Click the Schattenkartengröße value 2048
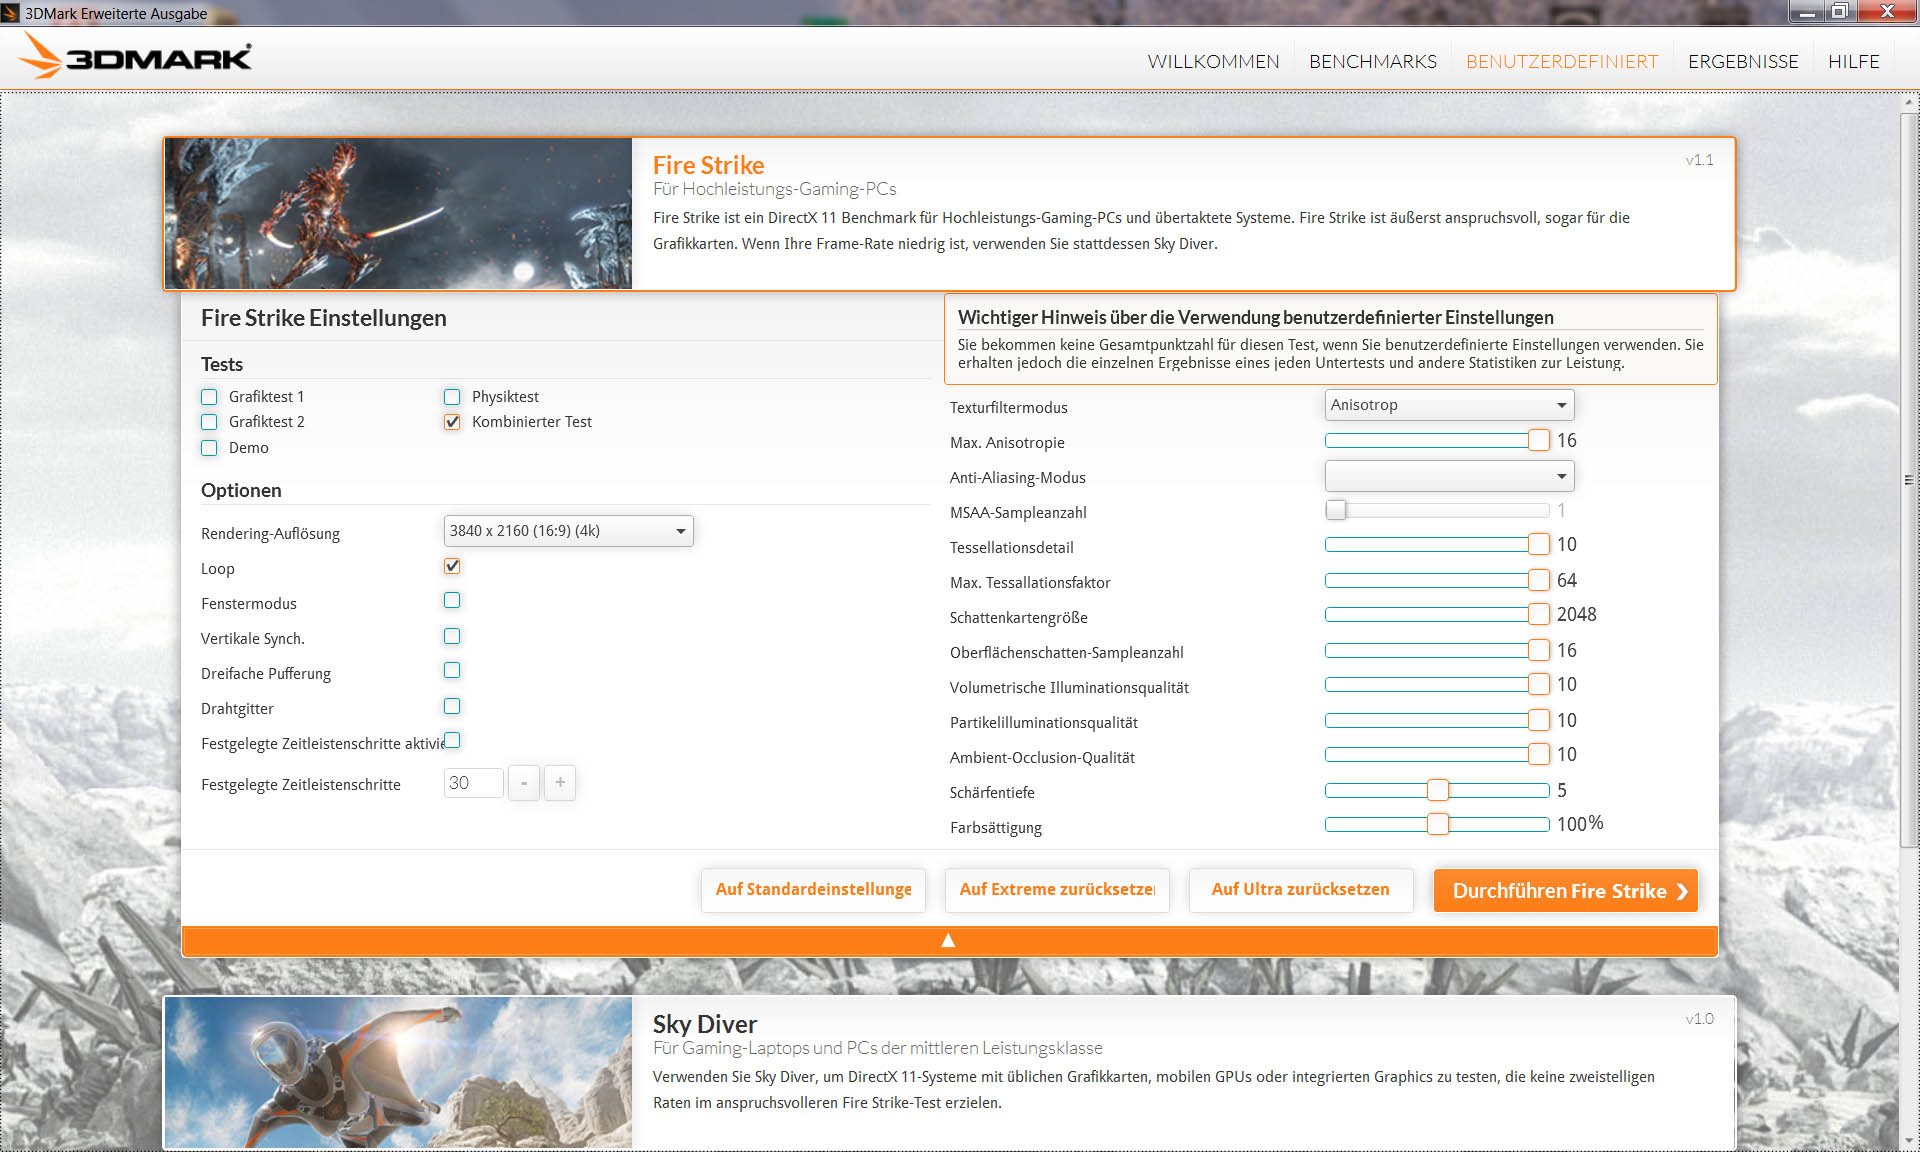 tap(1577, 615)
